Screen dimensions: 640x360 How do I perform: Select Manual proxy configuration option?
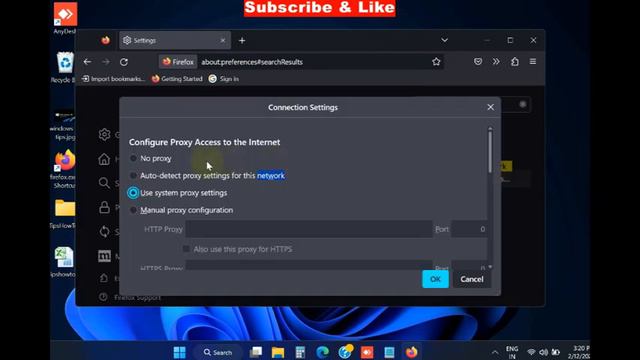133,210
